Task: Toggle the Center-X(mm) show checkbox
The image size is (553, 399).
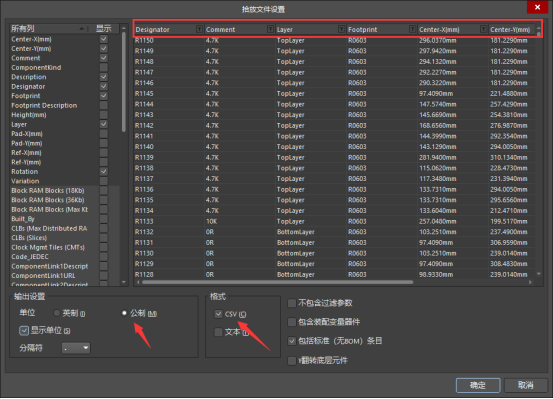Action: (104, 39)
